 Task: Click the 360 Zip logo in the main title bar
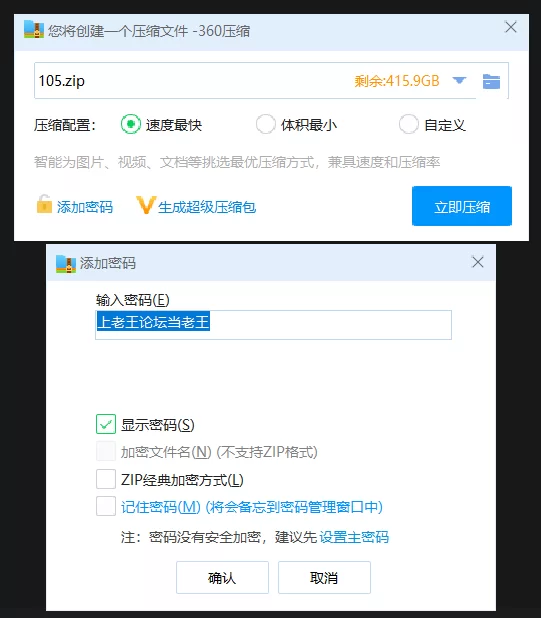(x=33, y=30)
